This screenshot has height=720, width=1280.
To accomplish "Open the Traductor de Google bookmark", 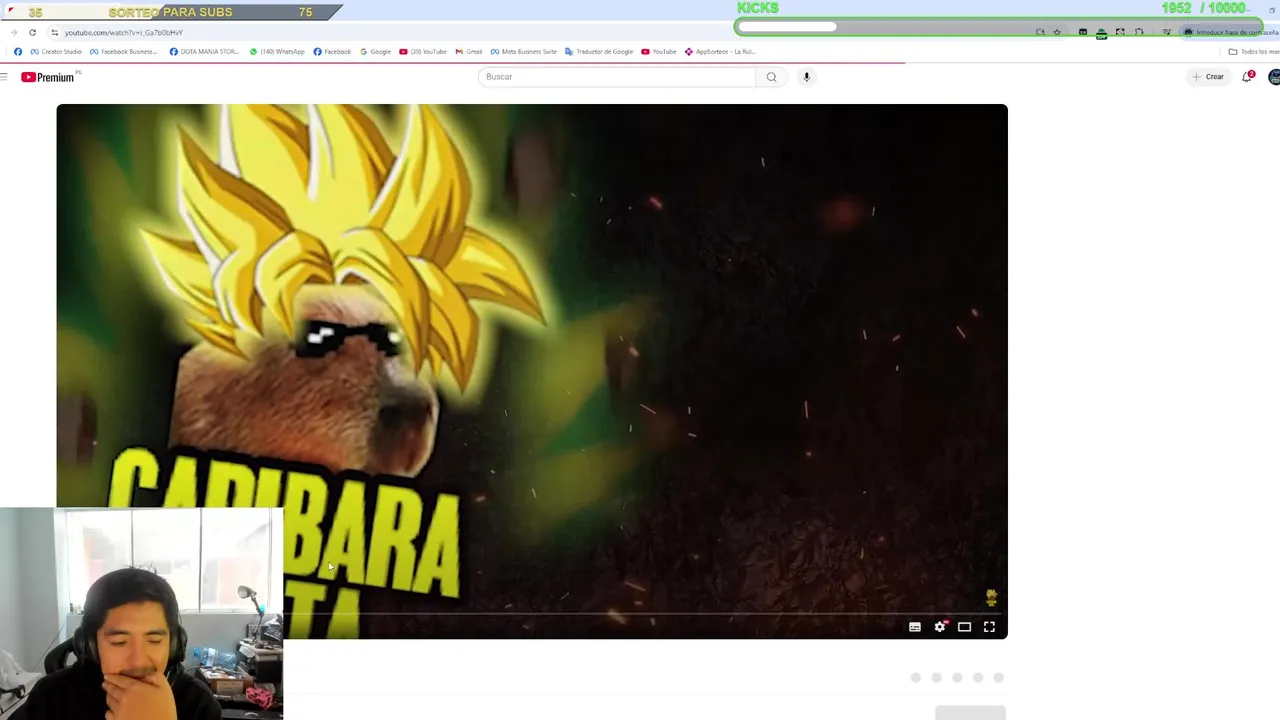I will tap(599, 52).
